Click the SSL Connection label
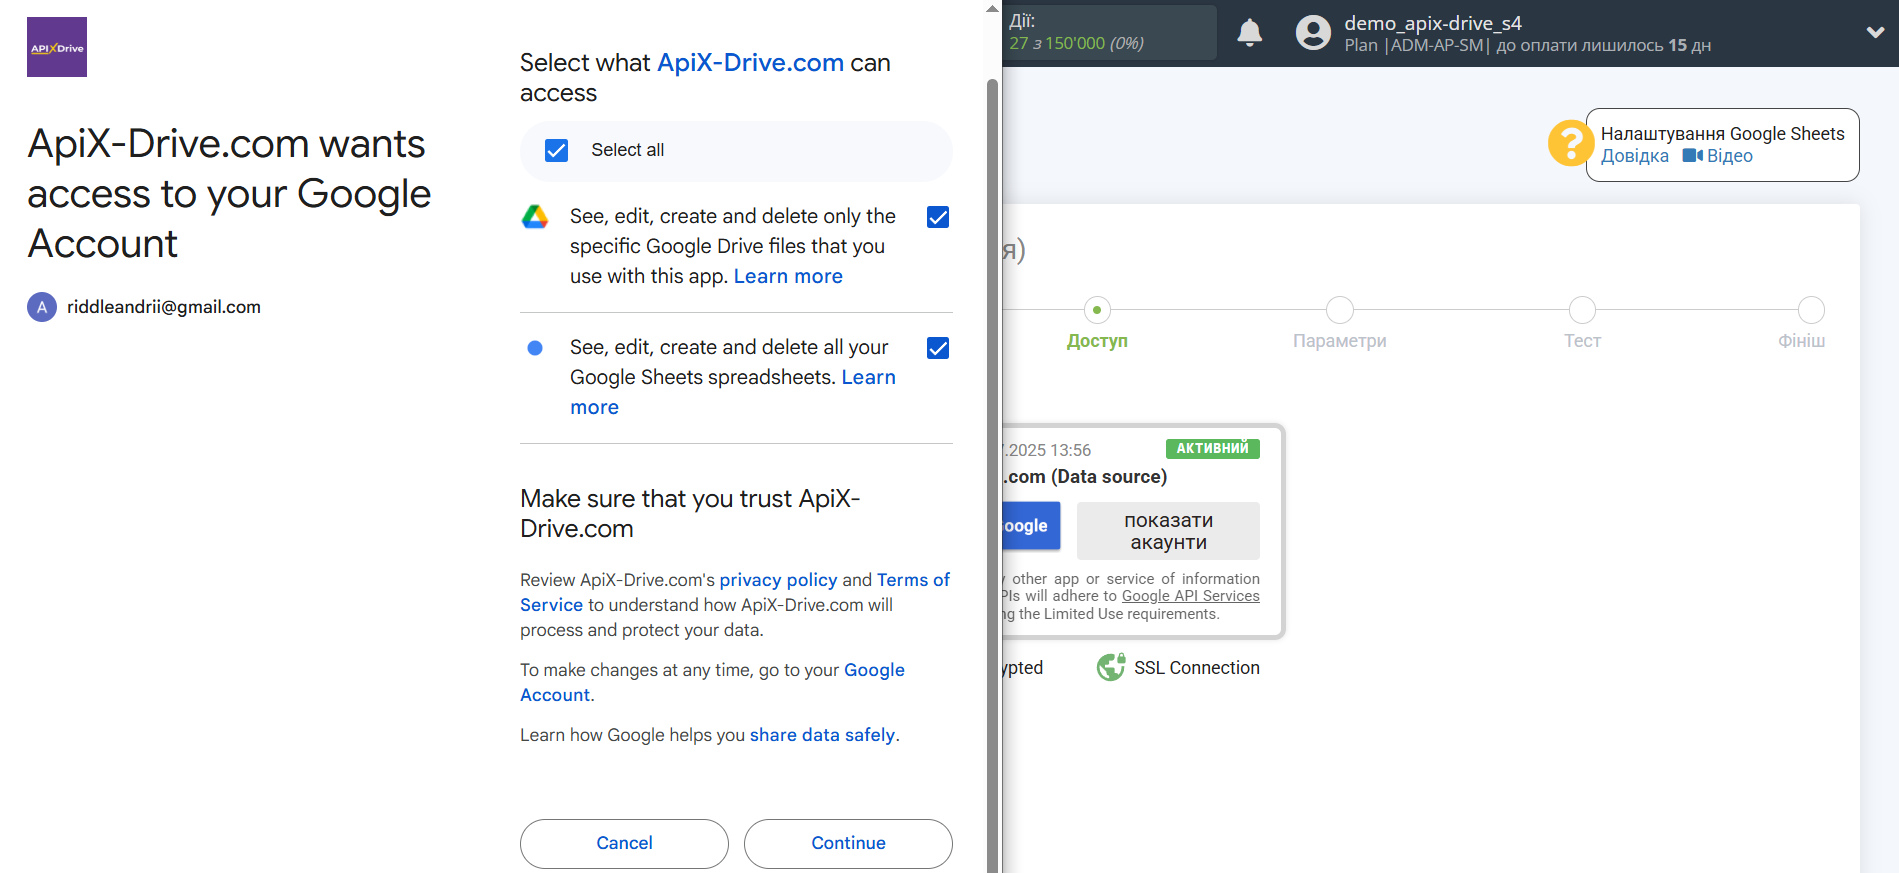This screenshot has width=1899, height=873. [x=1196, y=668]
